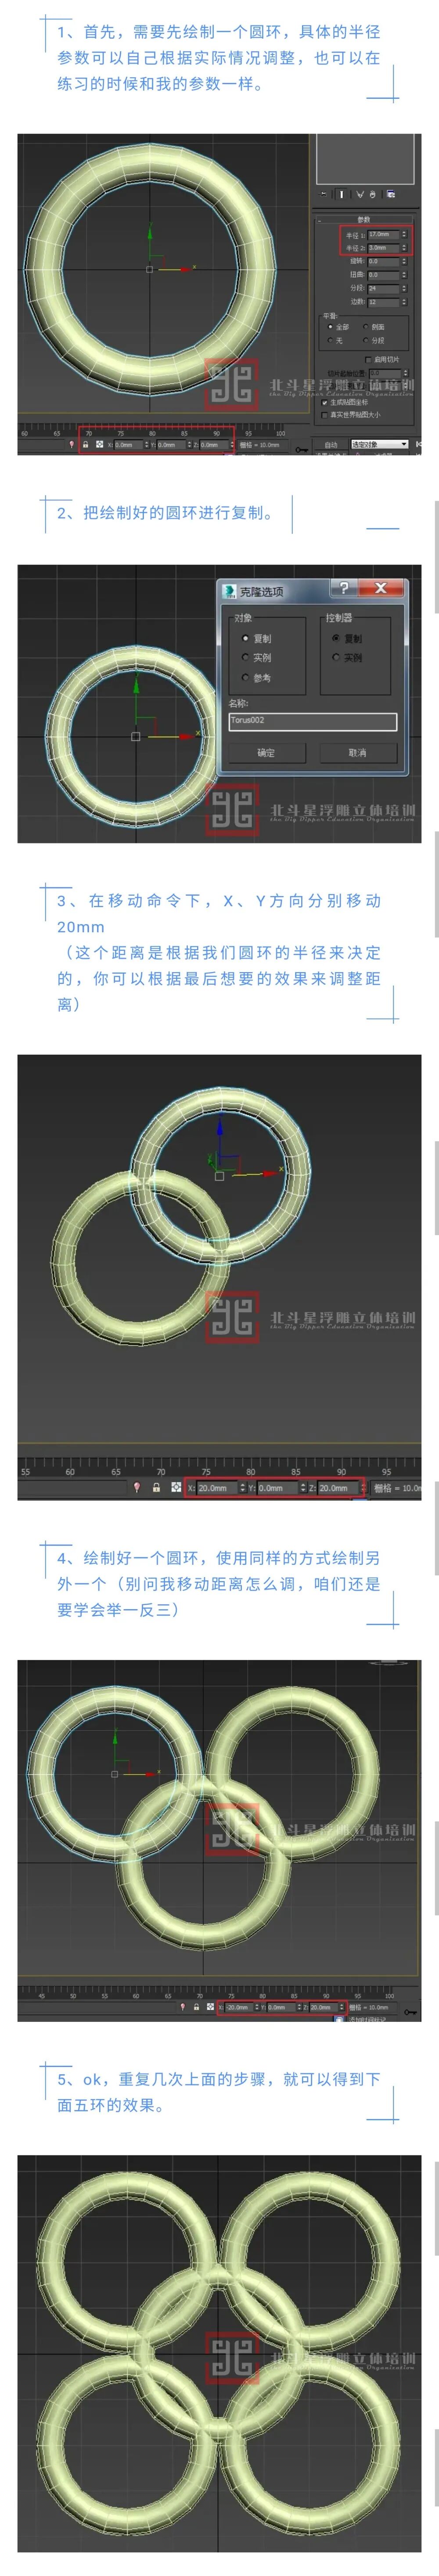Click the 边数 spinner arrows

pyautogui.click(x=404, y=302)
